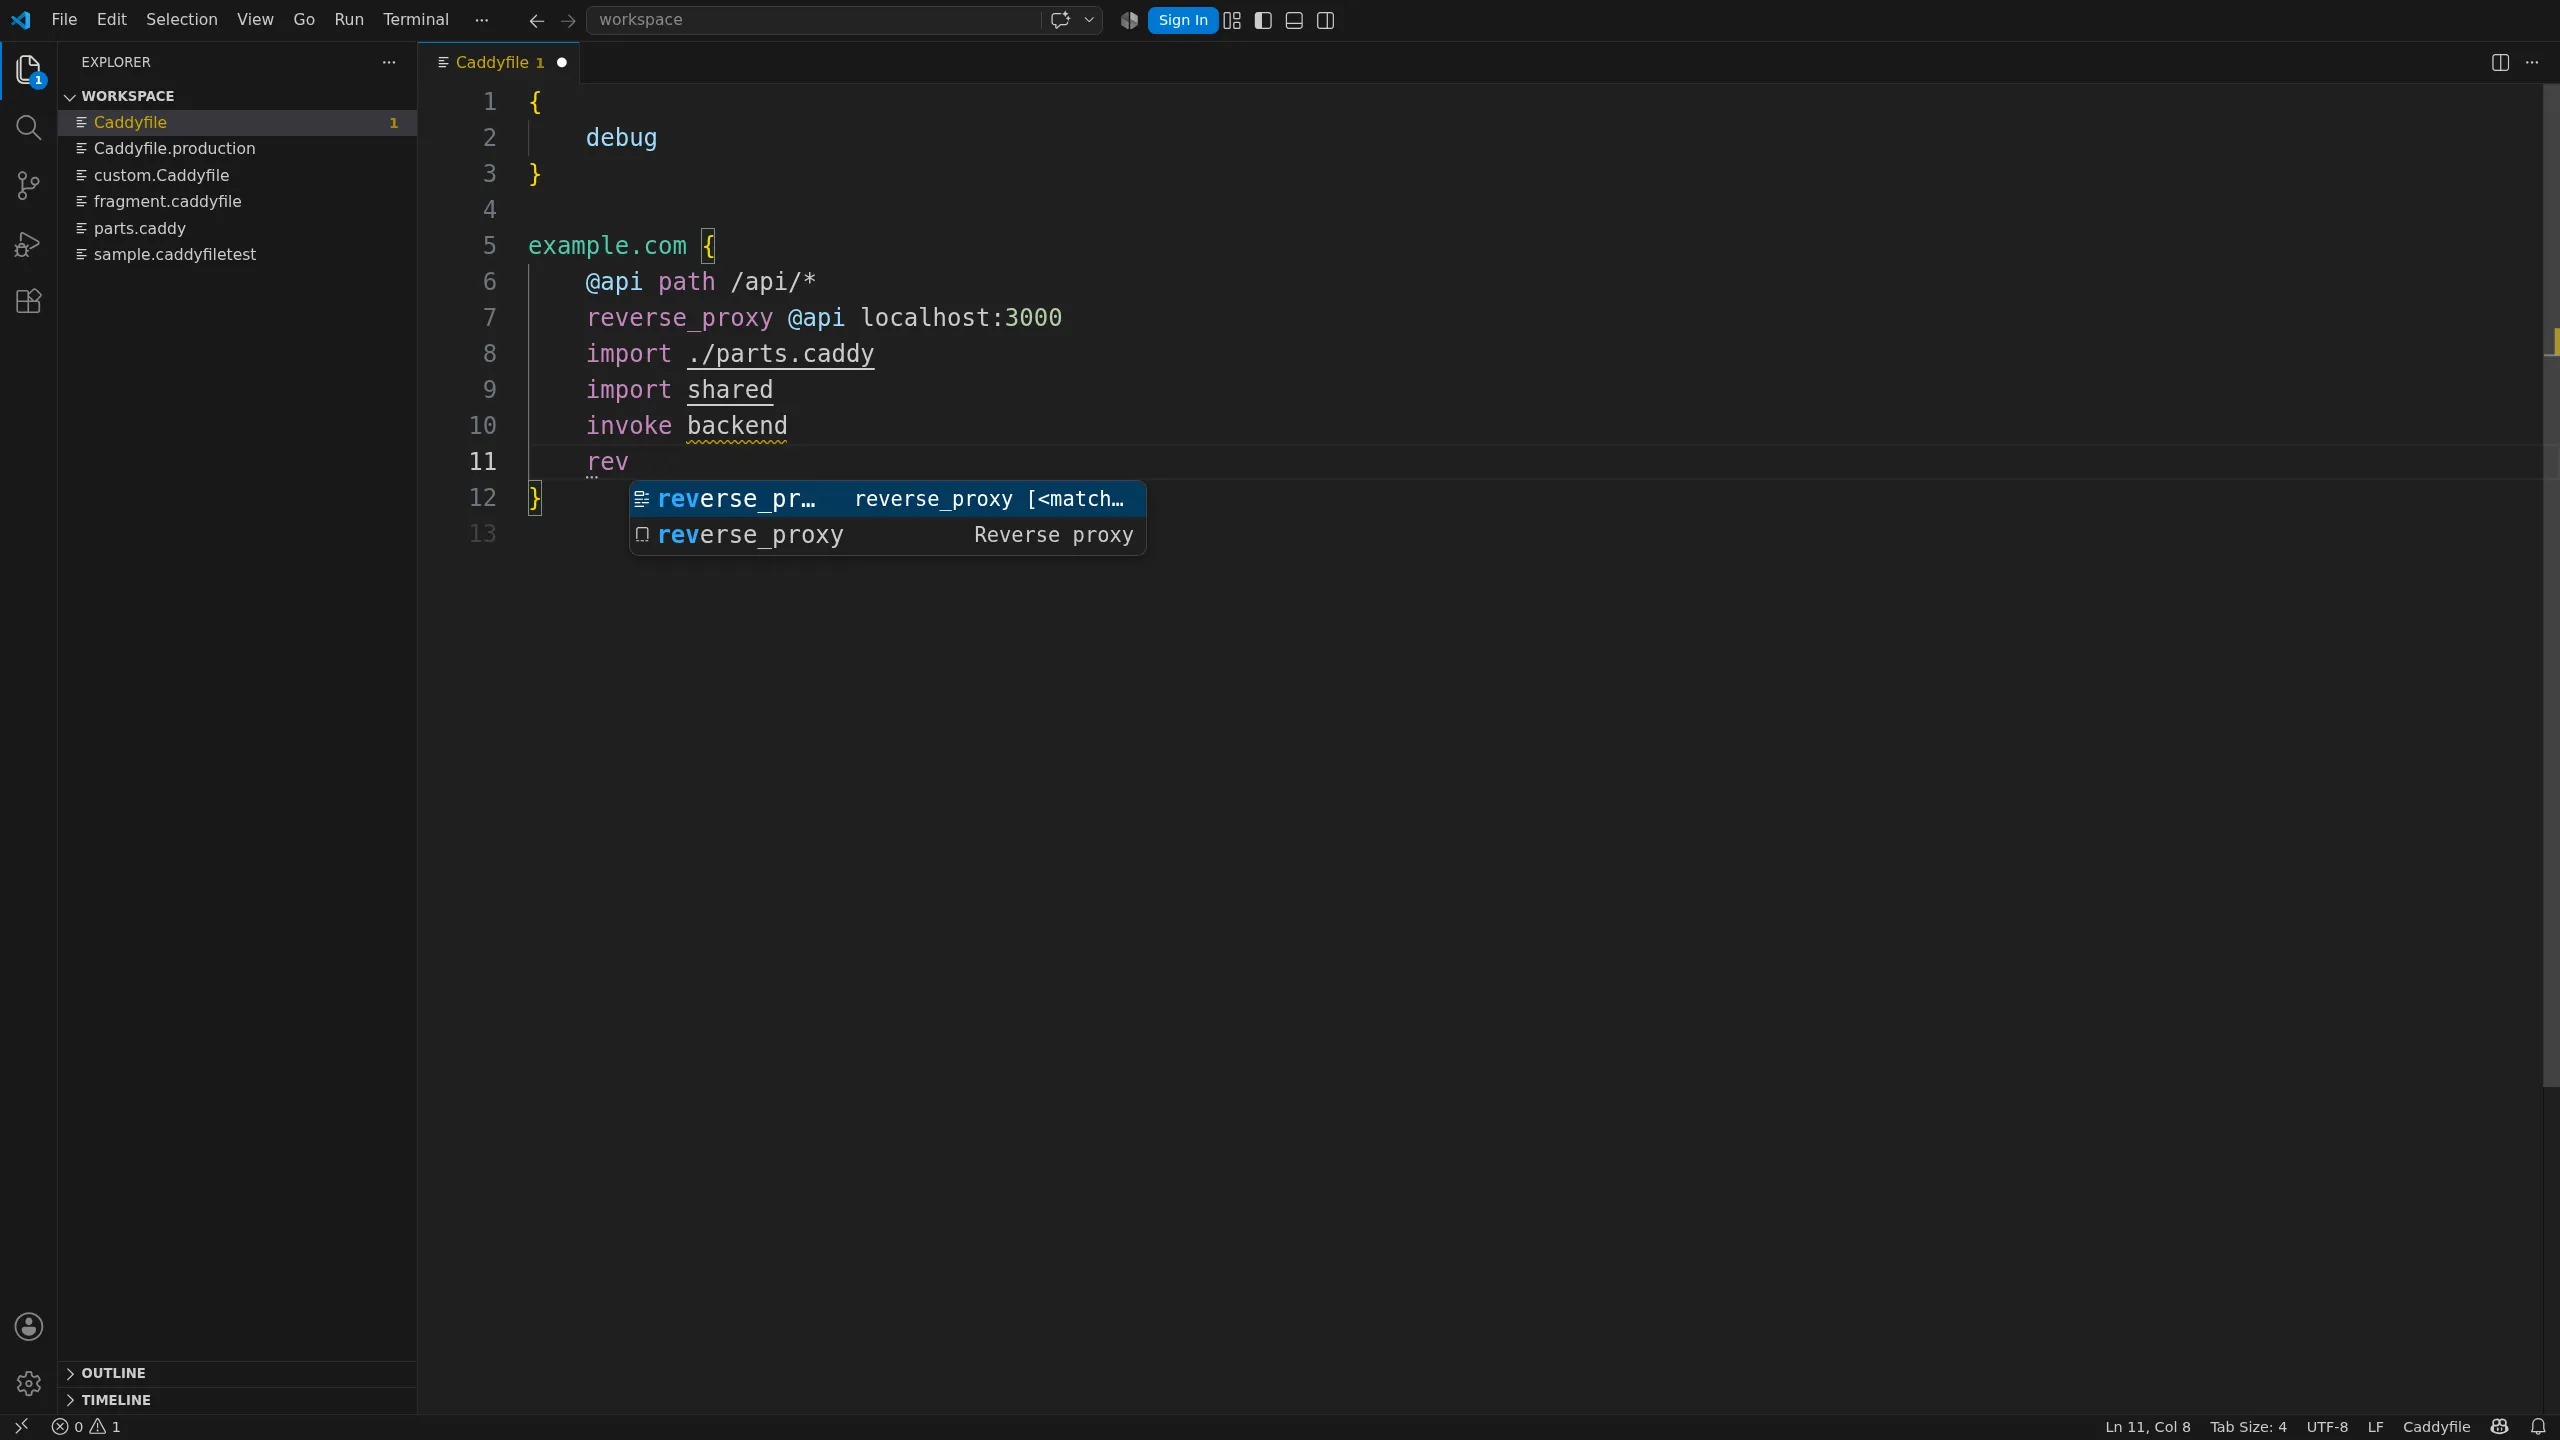The image size is (2560, 1440).
Task: Open Customize Layout icon
Action: 1232,20
